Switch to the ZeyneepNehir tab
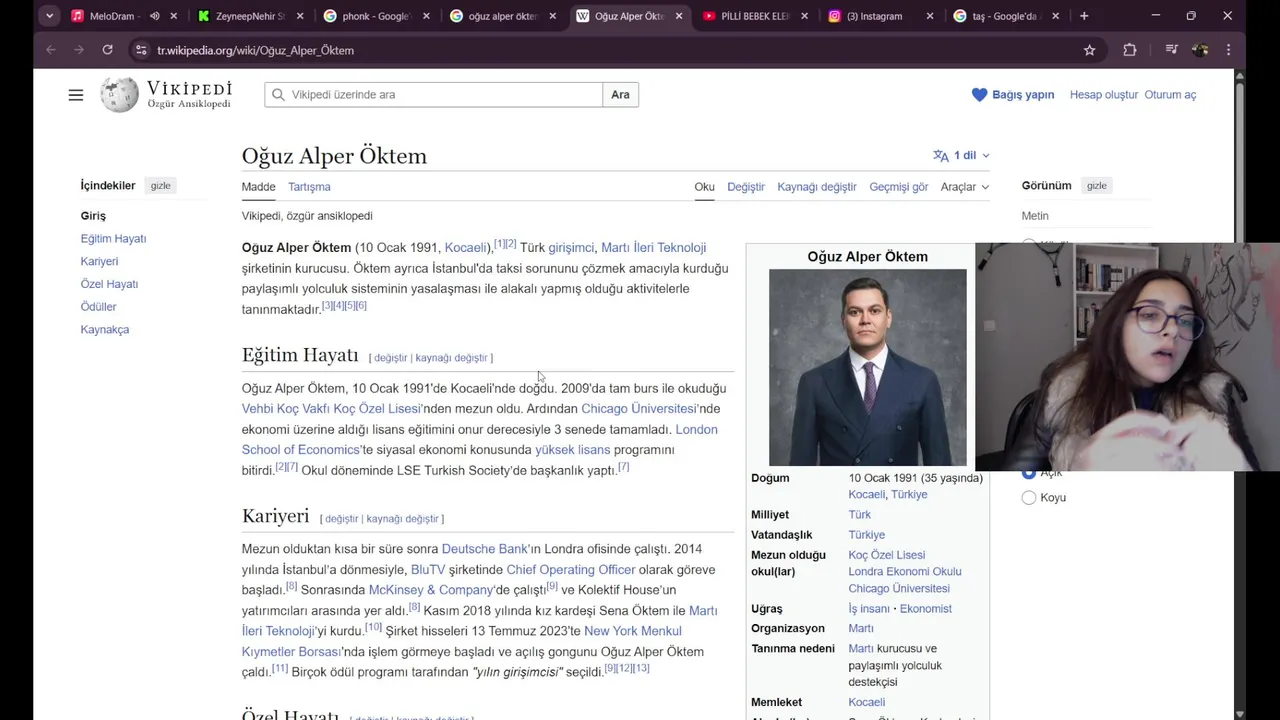The height and width of the screenshot is (720, 1280). coord(240,16)
